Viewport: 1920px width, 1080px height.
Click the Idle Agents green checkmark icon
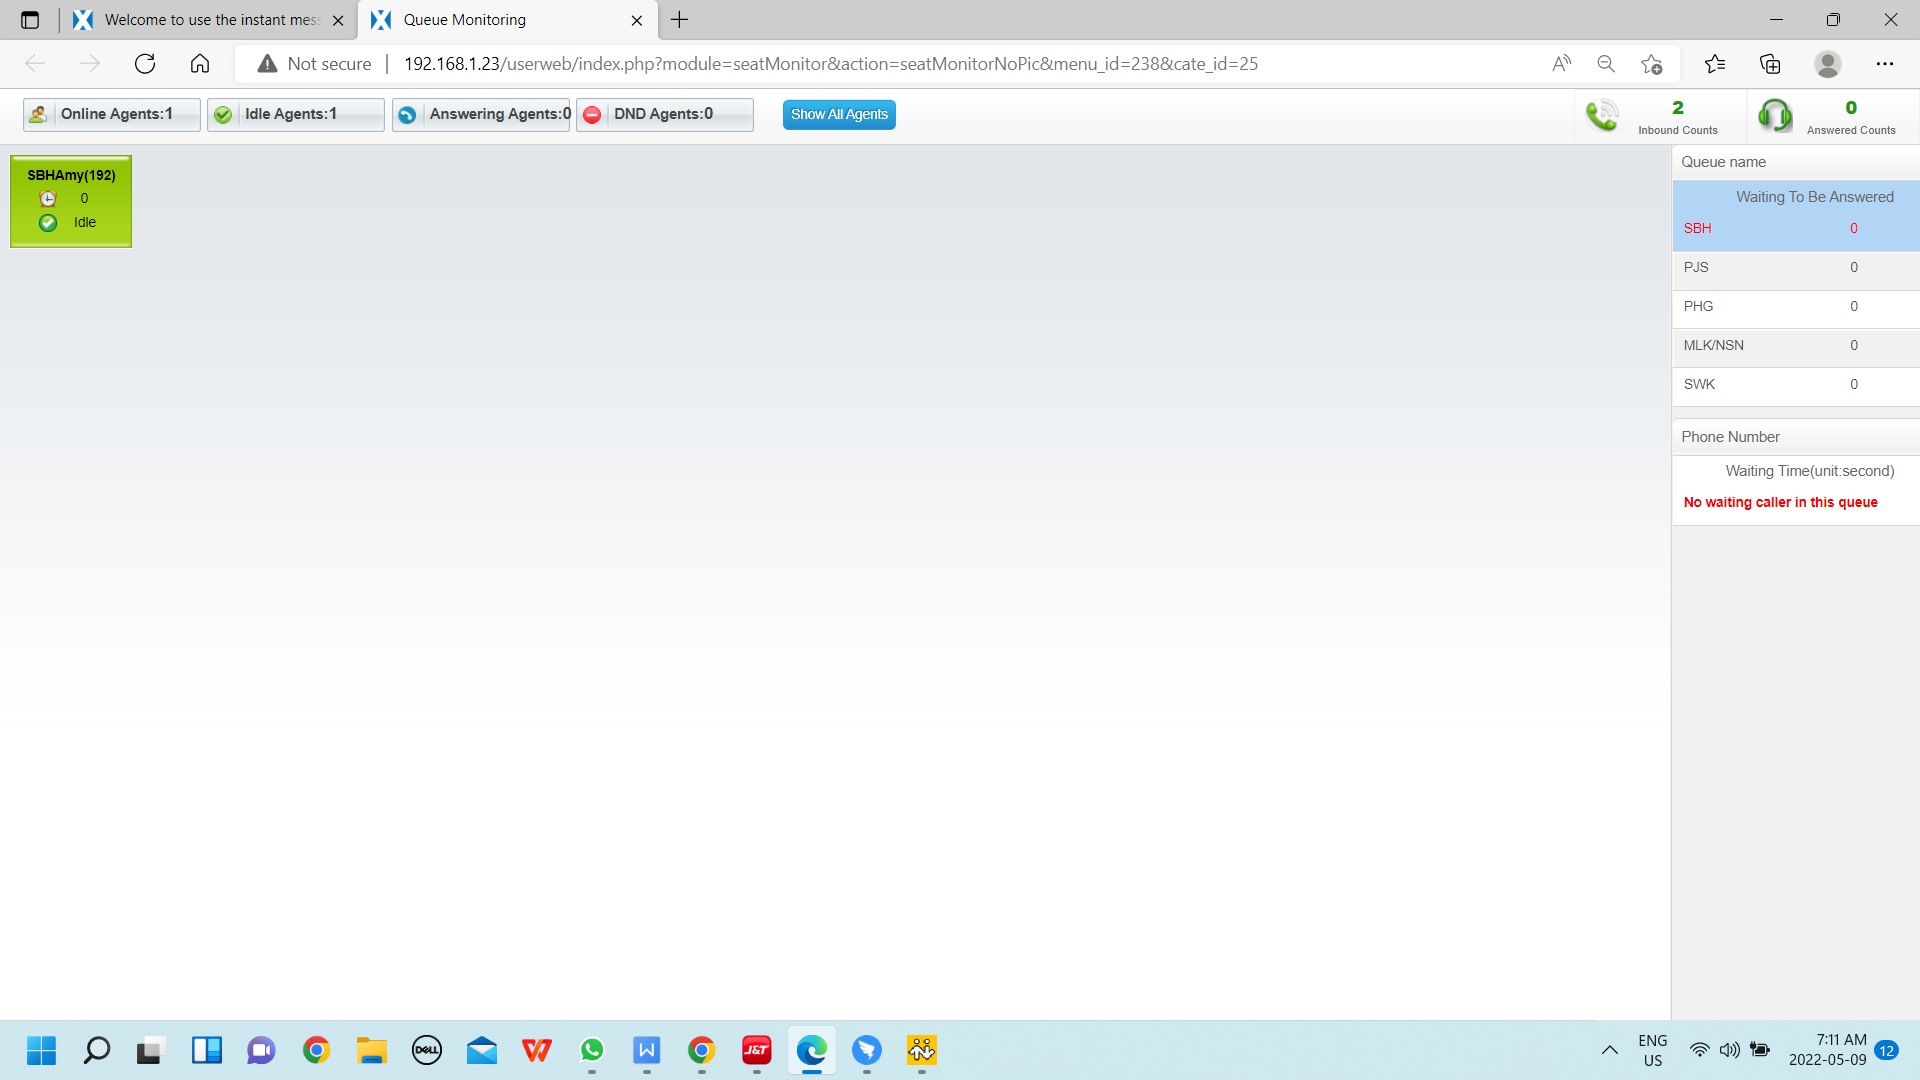(x=223, y=115)
